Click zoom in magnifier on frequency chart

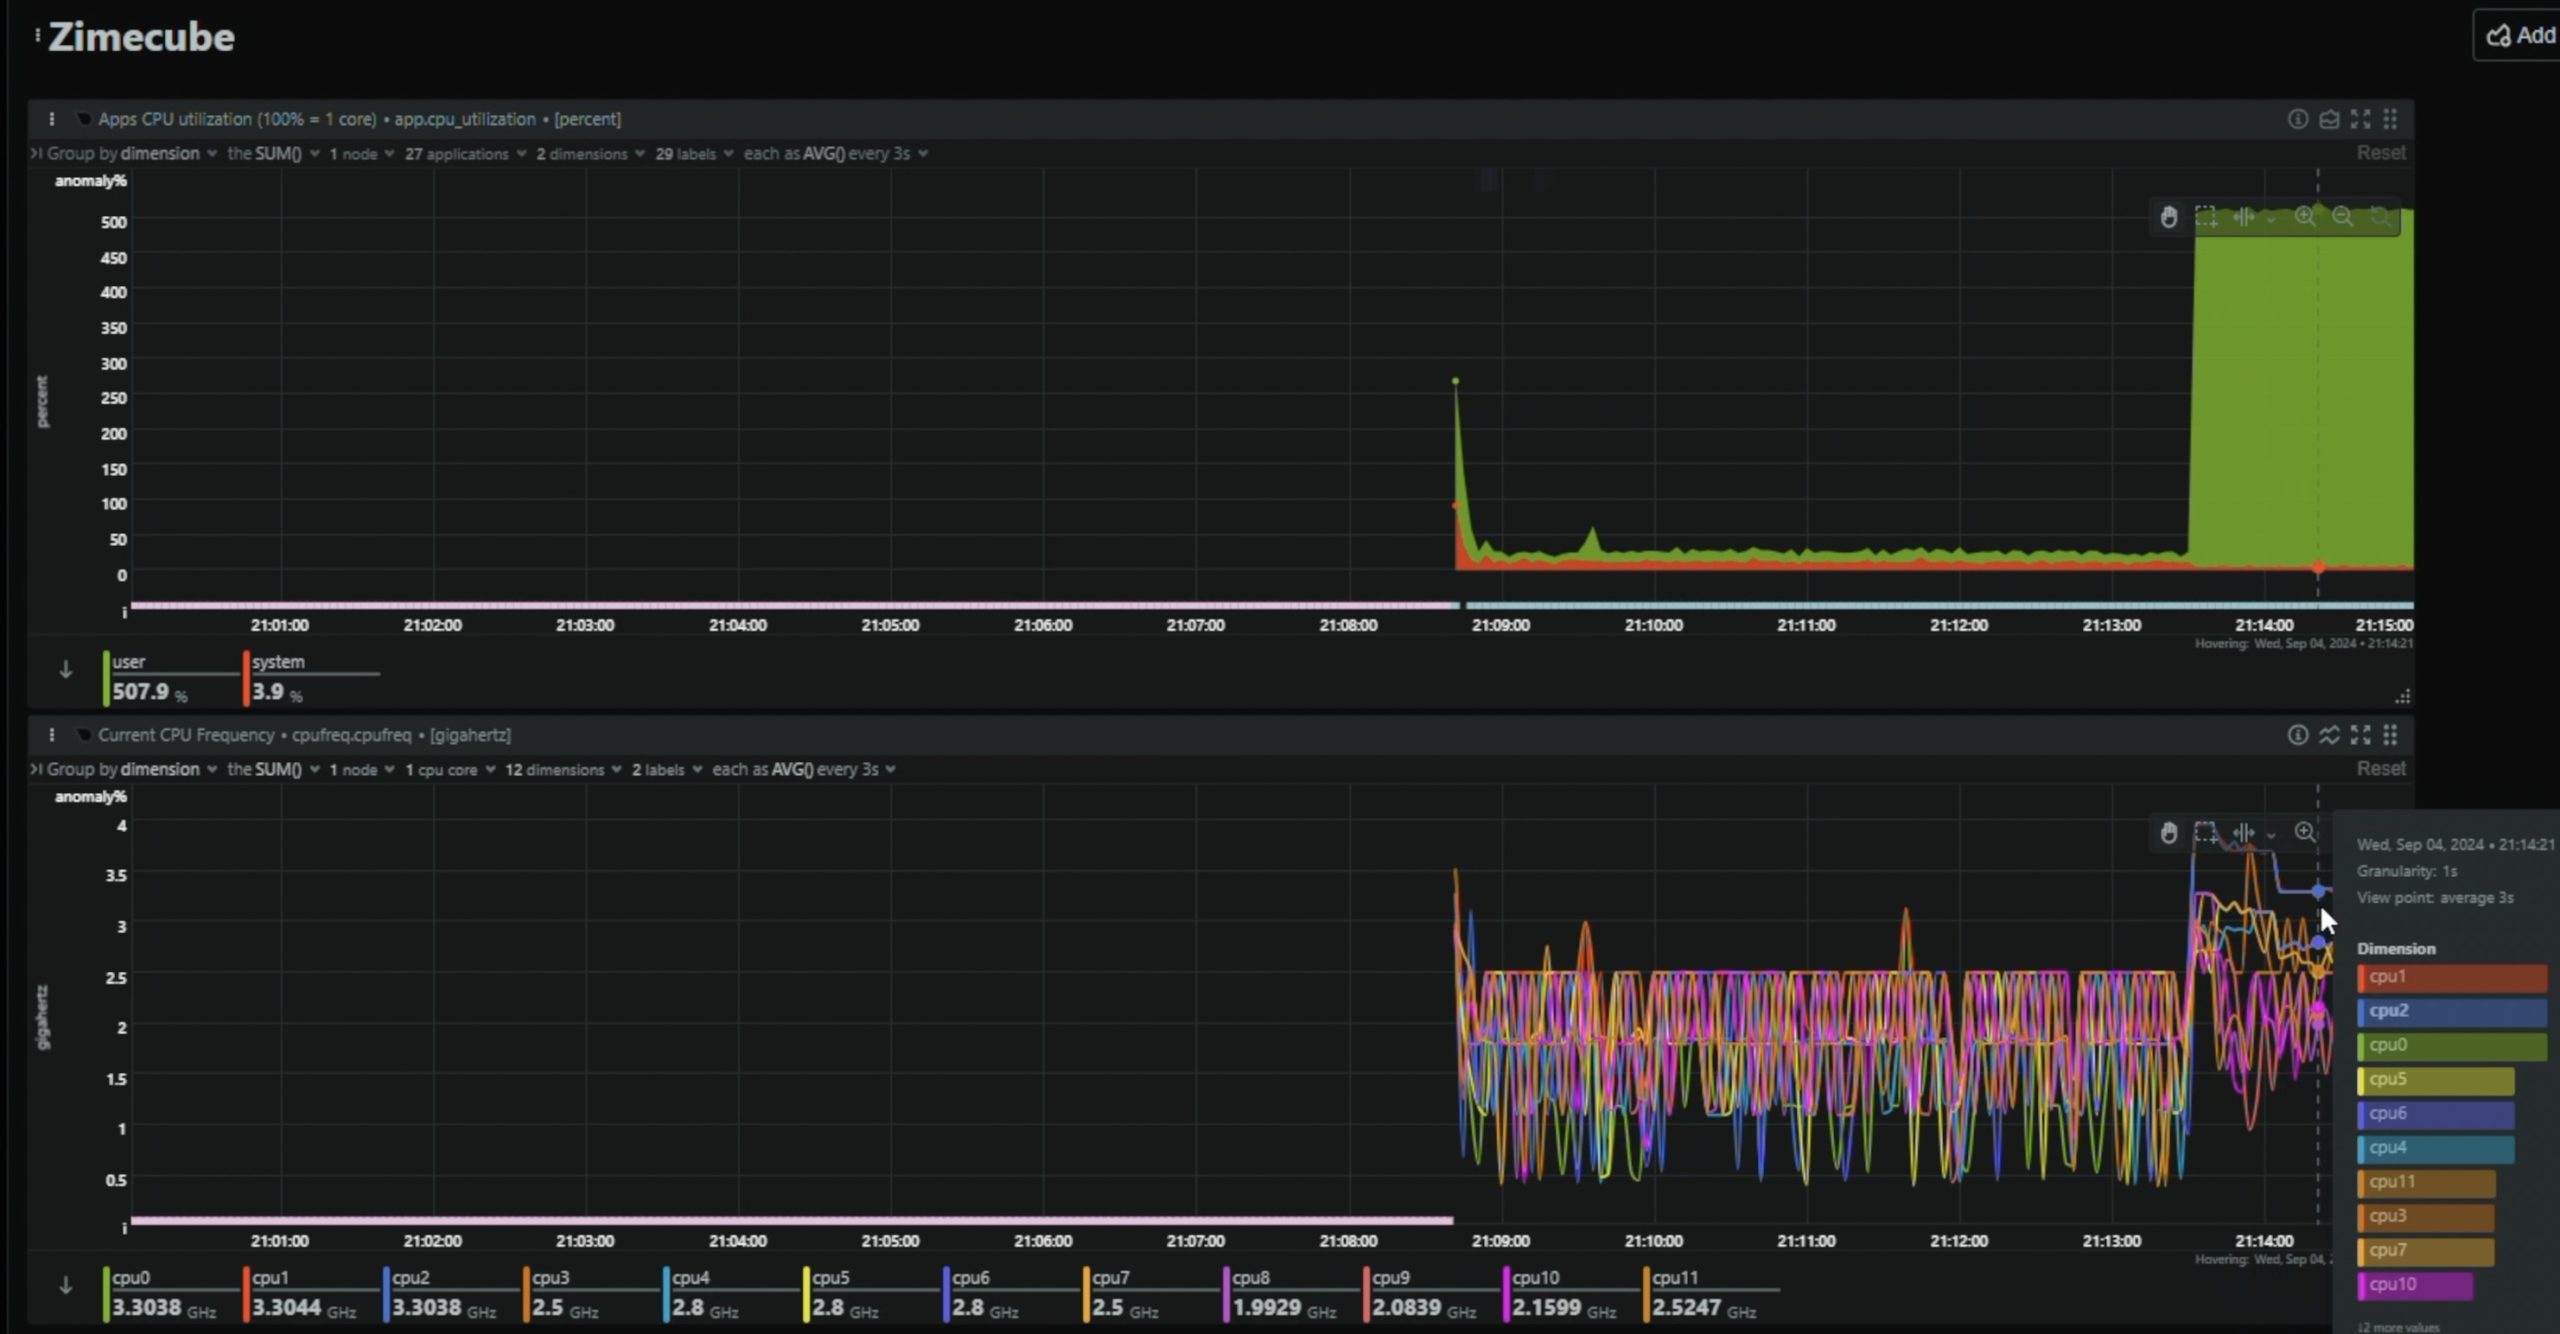point(2305,833)
